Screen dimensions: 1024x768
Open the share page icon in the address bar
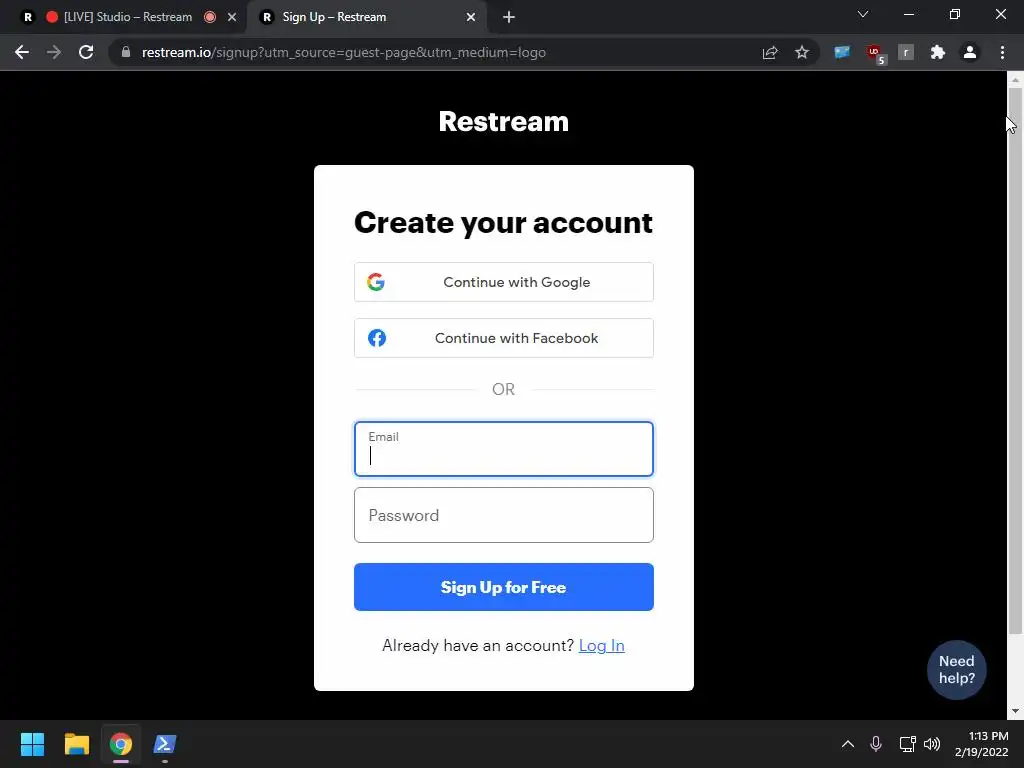(x=770, y=52)
